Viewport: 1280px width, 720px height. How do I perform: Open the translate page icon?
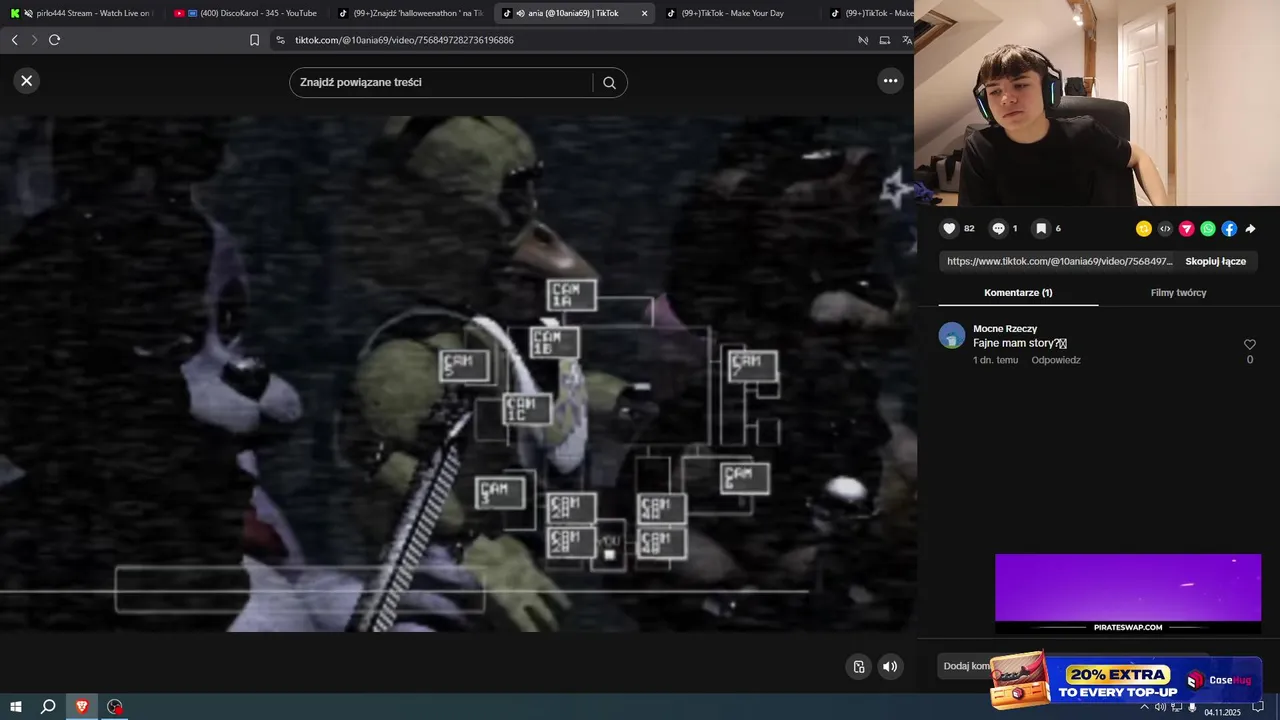(907, 40)
